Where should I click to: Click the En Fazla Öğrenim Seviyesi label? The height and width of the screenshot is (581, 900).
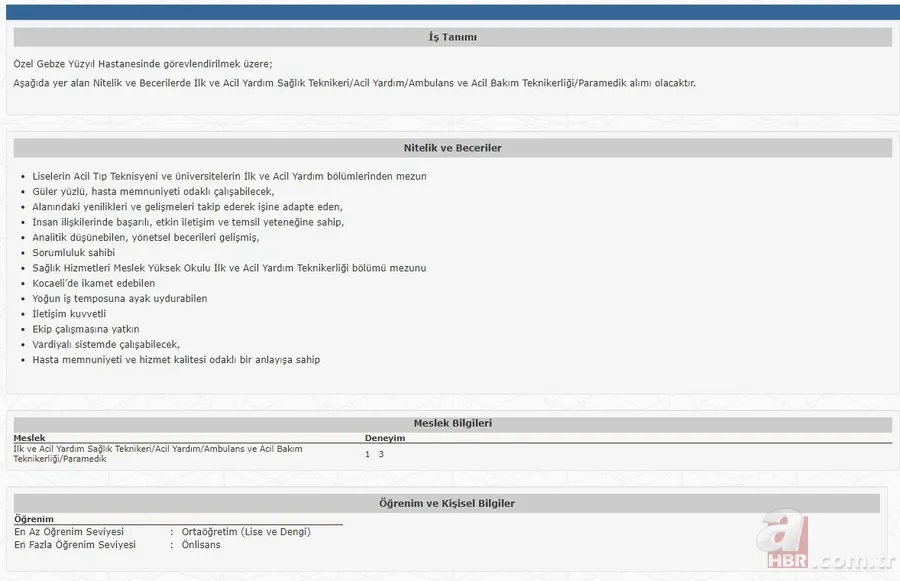click(x=75, y=545)
